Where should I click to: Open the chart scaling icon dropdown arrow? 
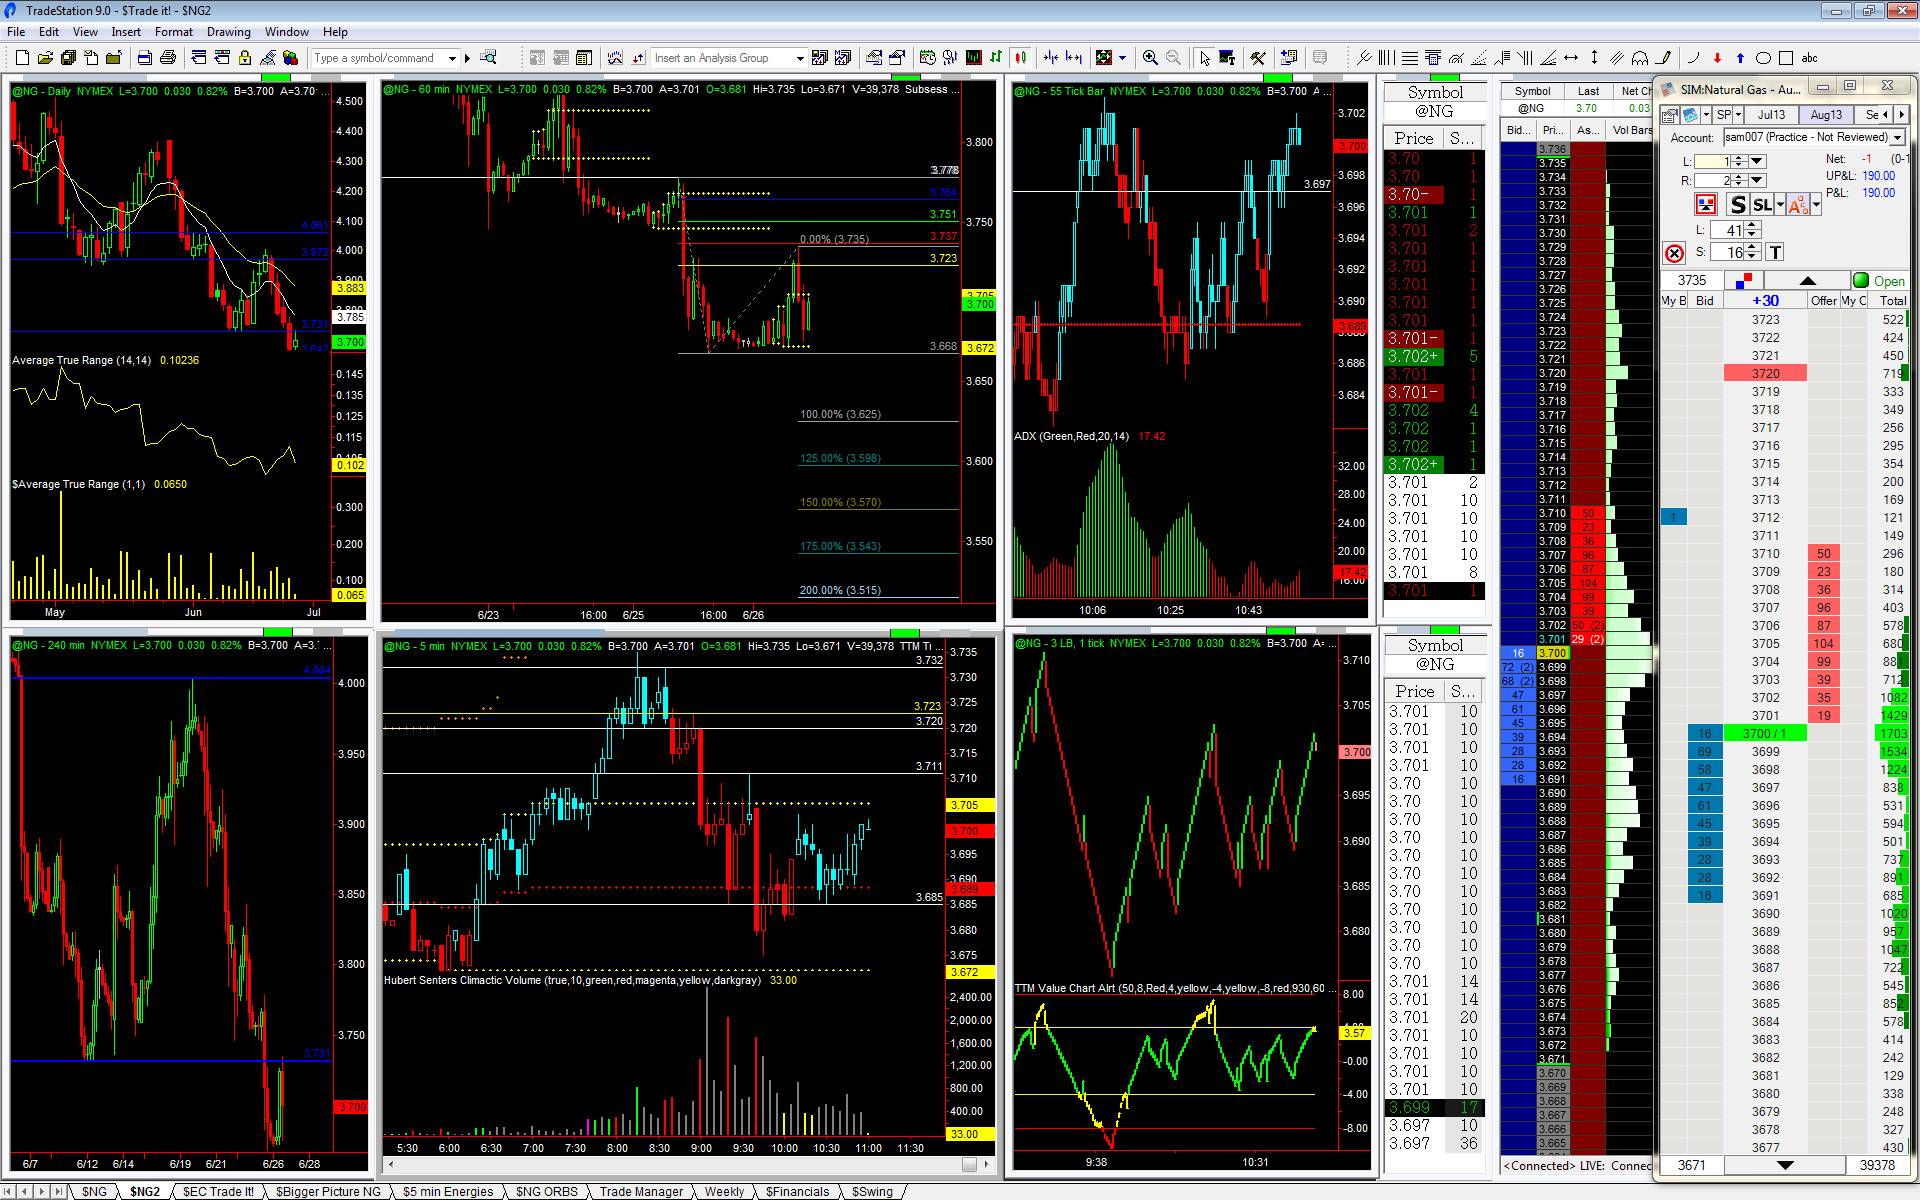tap(1122, 58)
